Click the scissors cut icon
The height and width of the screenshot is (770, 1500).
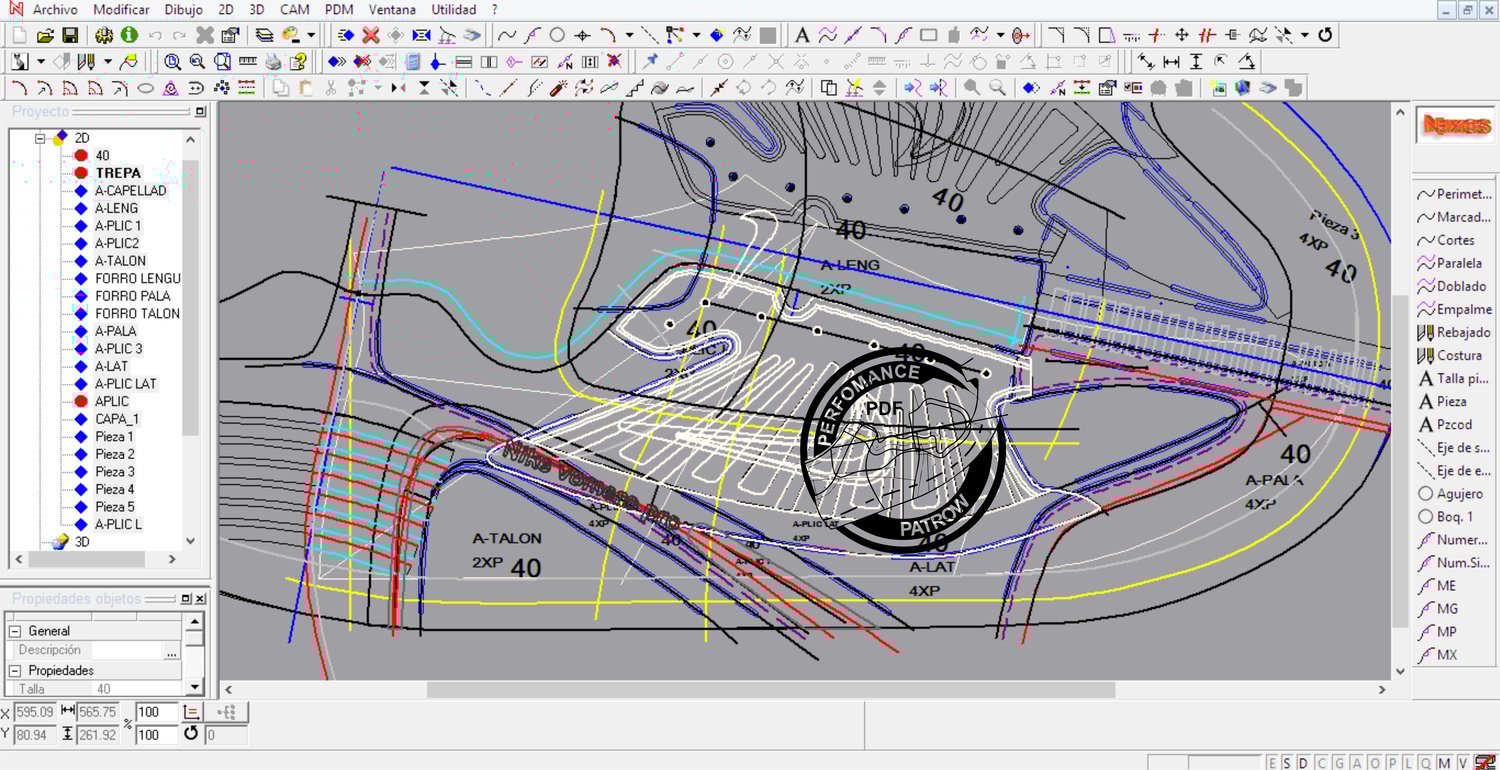pos(331,88)
